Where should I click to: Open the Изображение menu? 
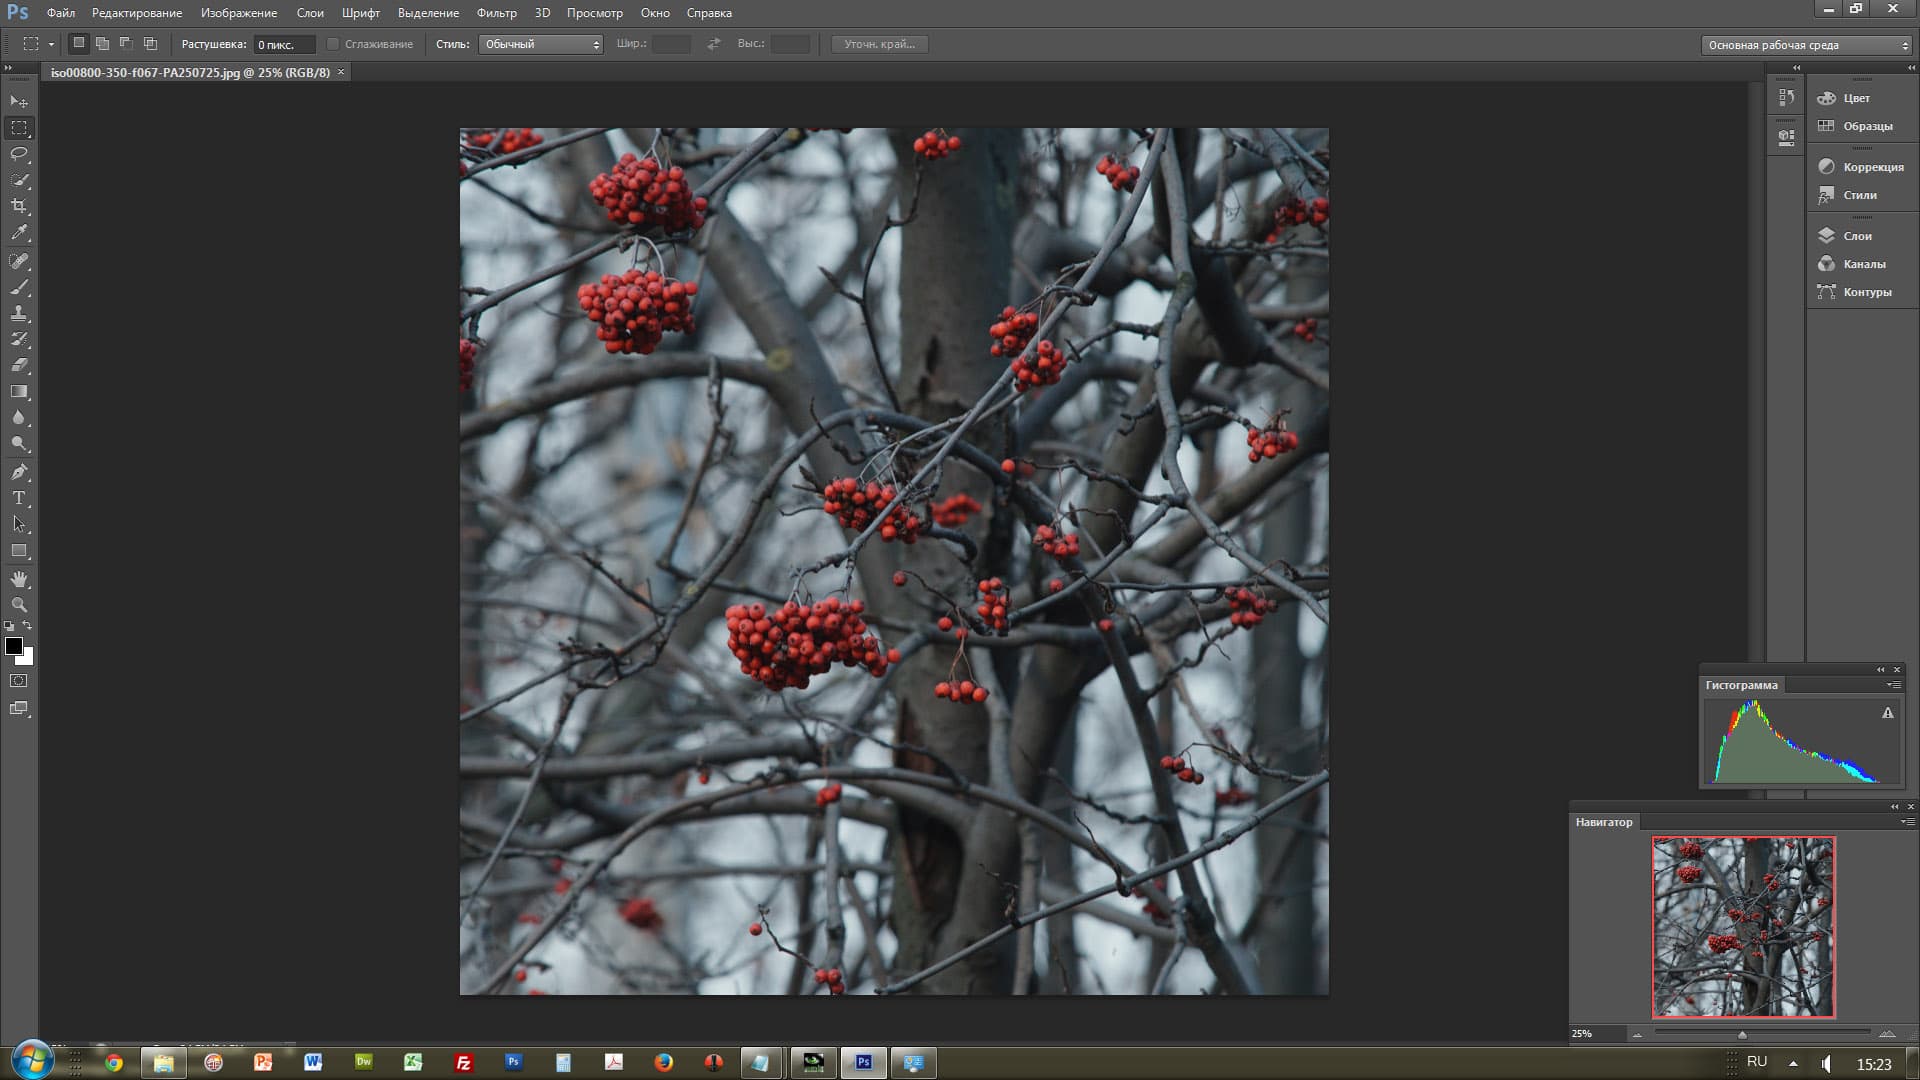[238, 13]
